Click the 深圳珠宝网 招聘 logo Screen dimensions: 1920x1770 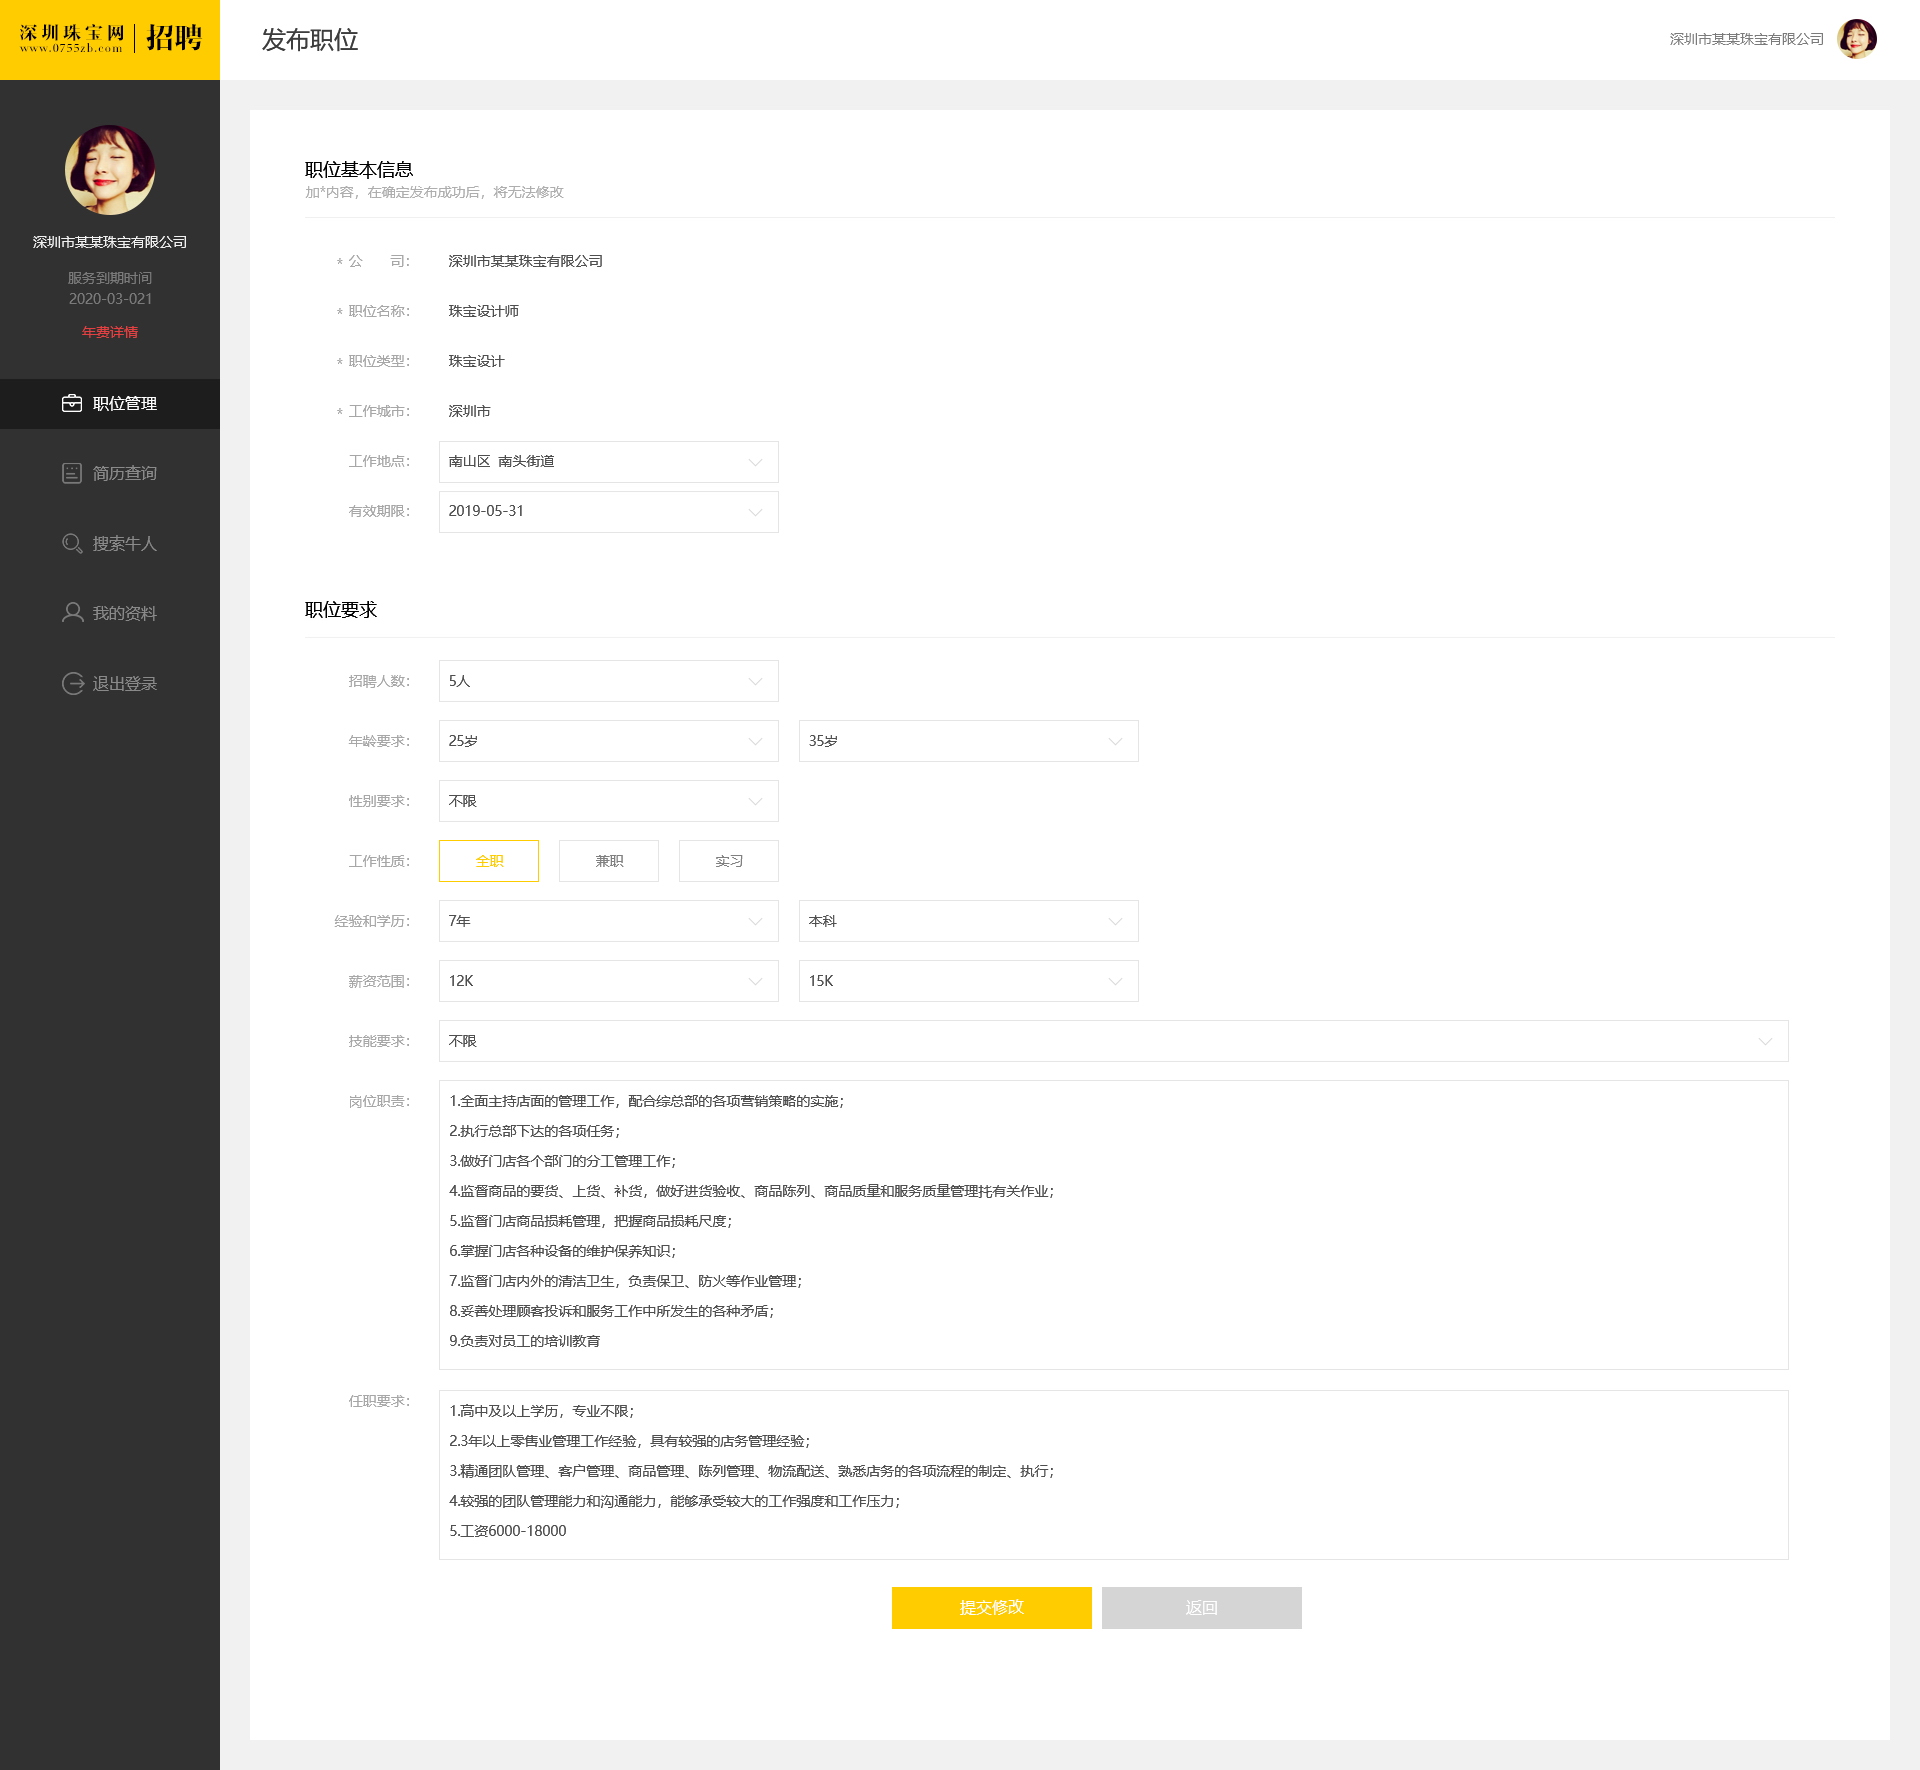click(x=110, y=39)
